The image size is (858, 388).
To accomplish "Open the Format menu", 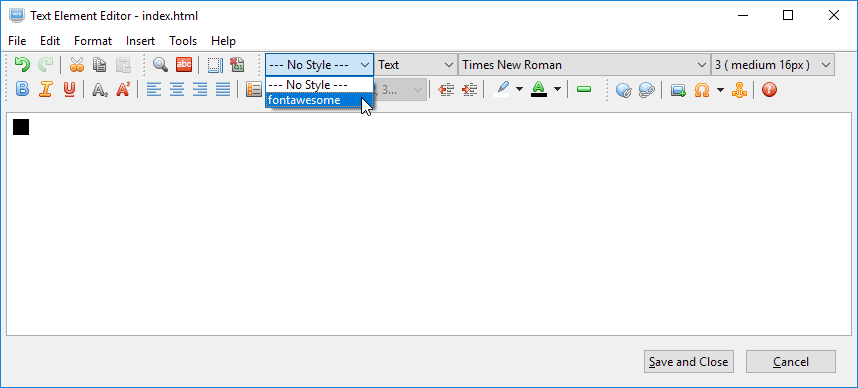I will pyautogui.click(x=93, y=40).
